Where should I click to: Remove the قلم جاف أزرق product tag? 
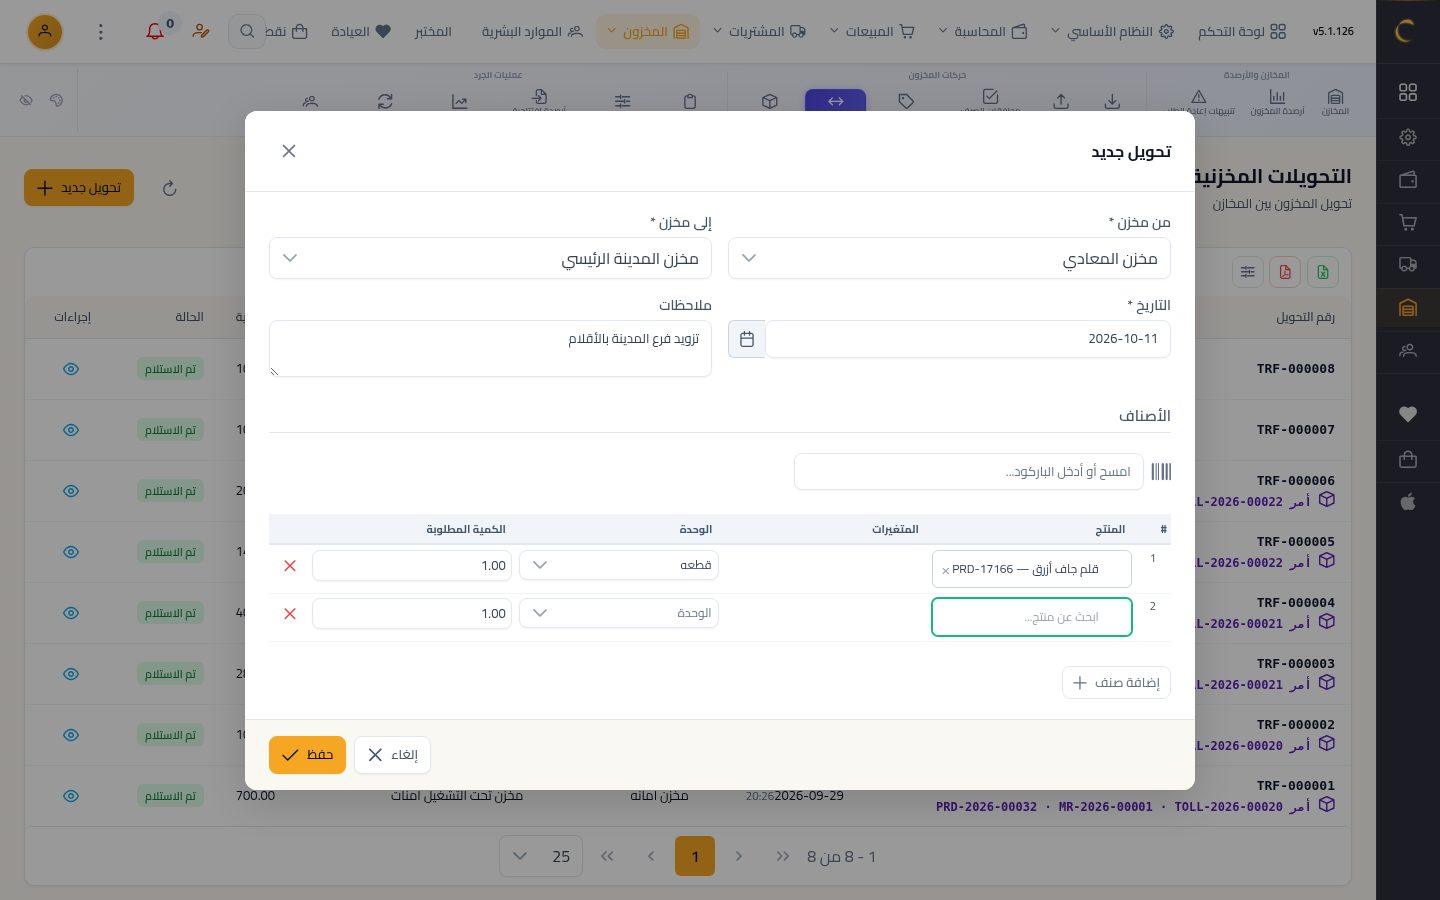(x=946, y=571)
